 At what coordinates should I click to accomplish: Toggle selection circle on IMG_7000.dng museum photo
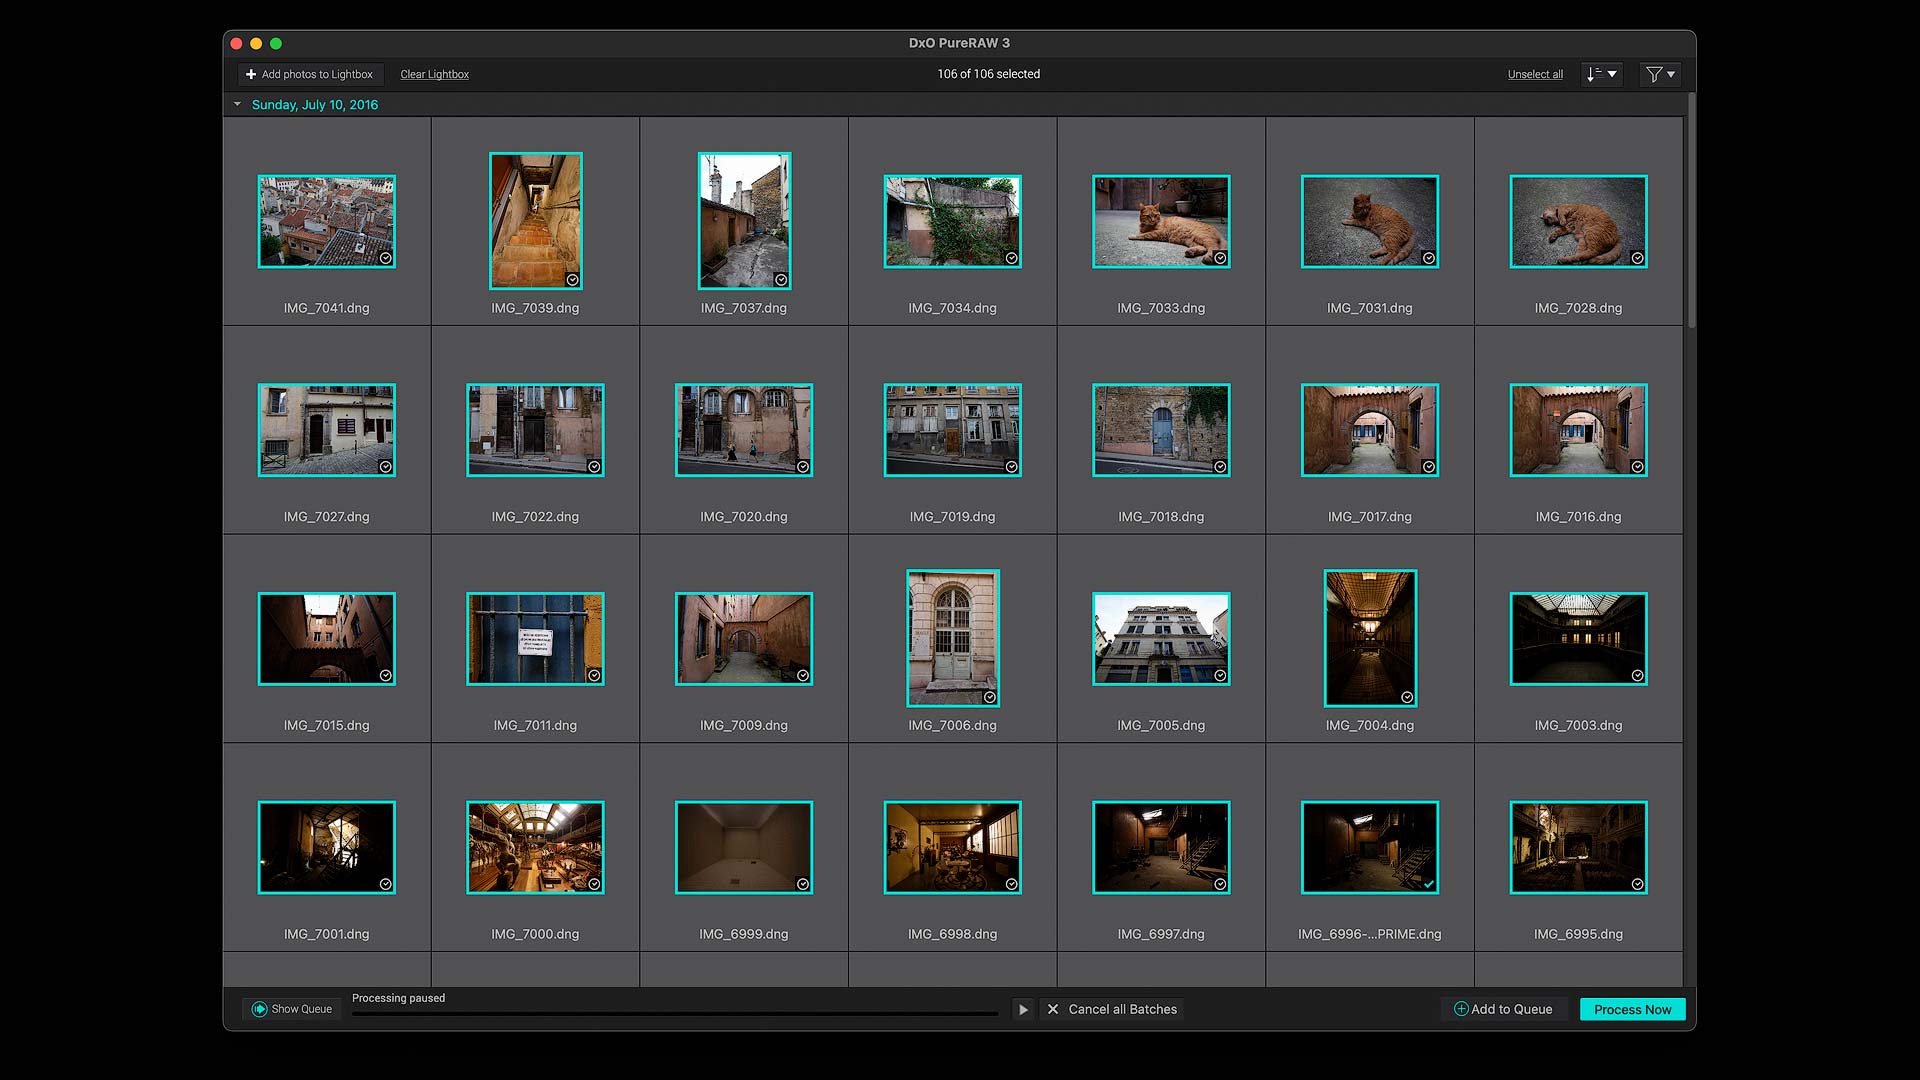[x=594, y=884]
